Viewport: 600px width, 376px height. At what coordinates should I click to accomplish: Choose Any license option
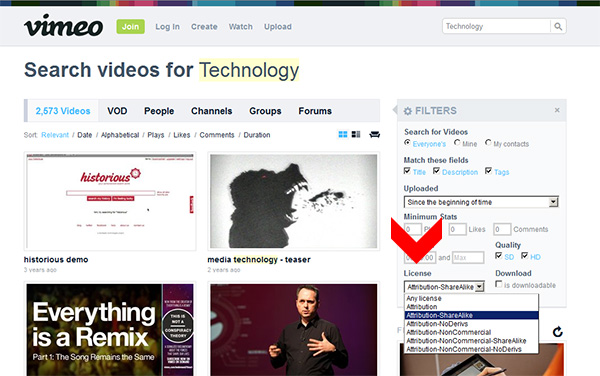coord(471,298)
